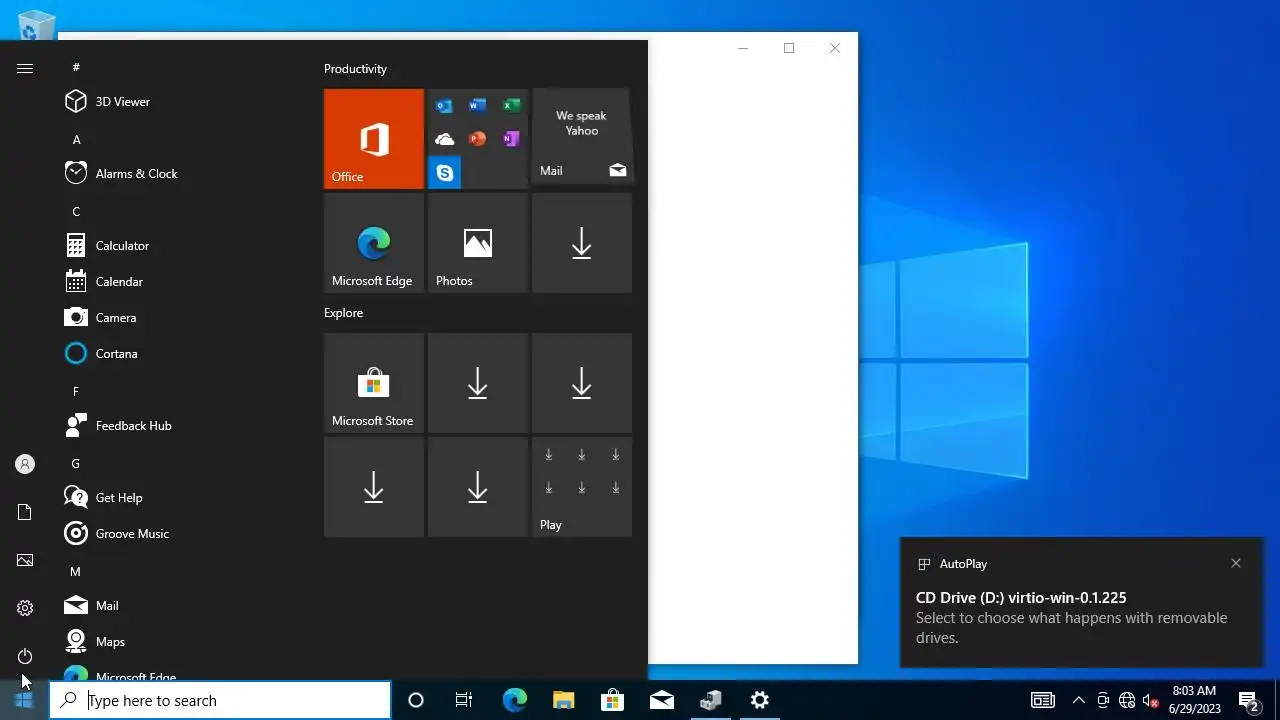Open Word icon in Office tile group
Viewport: 1280px width, 720px height.
coord(478,106)
